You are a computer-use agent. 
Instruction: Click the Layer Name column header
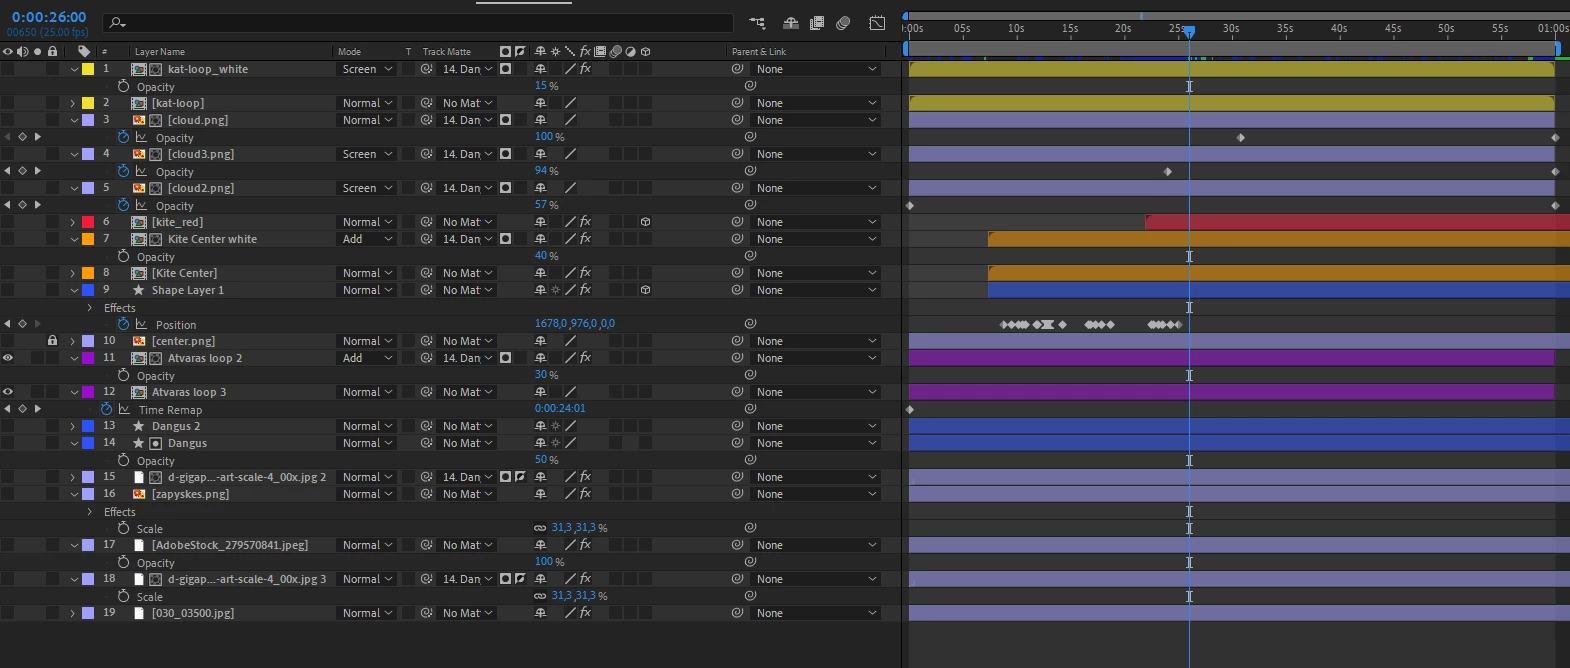[160, 51]
